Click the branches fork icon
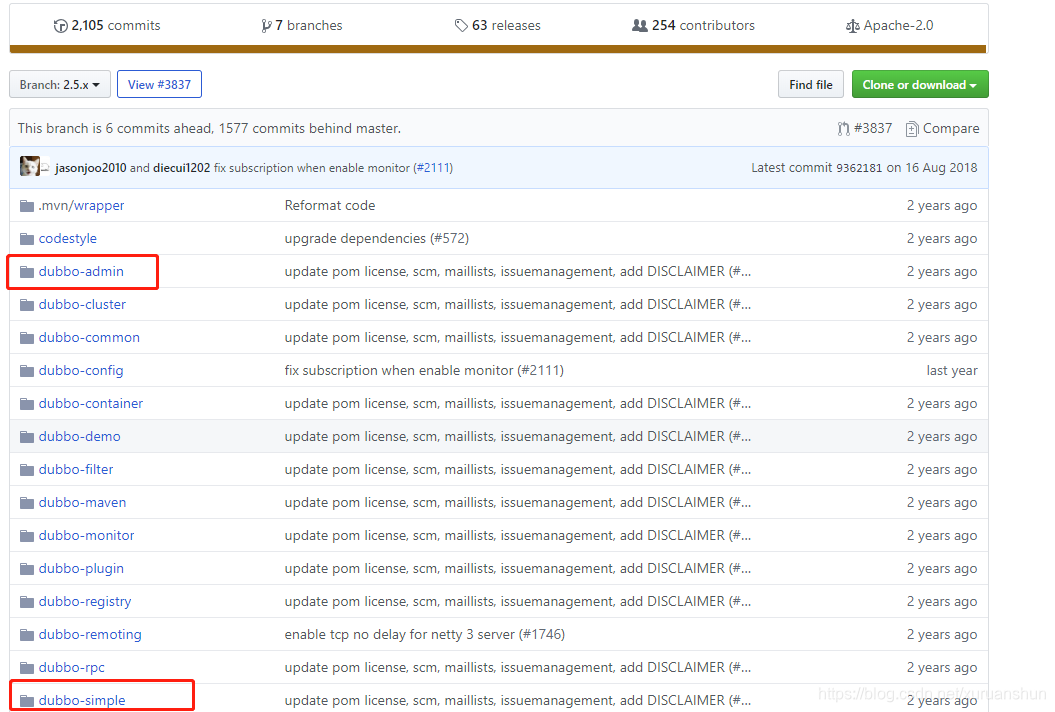Screen dimensions: 1055x712 pyautogui.click(x=266, y=26)
